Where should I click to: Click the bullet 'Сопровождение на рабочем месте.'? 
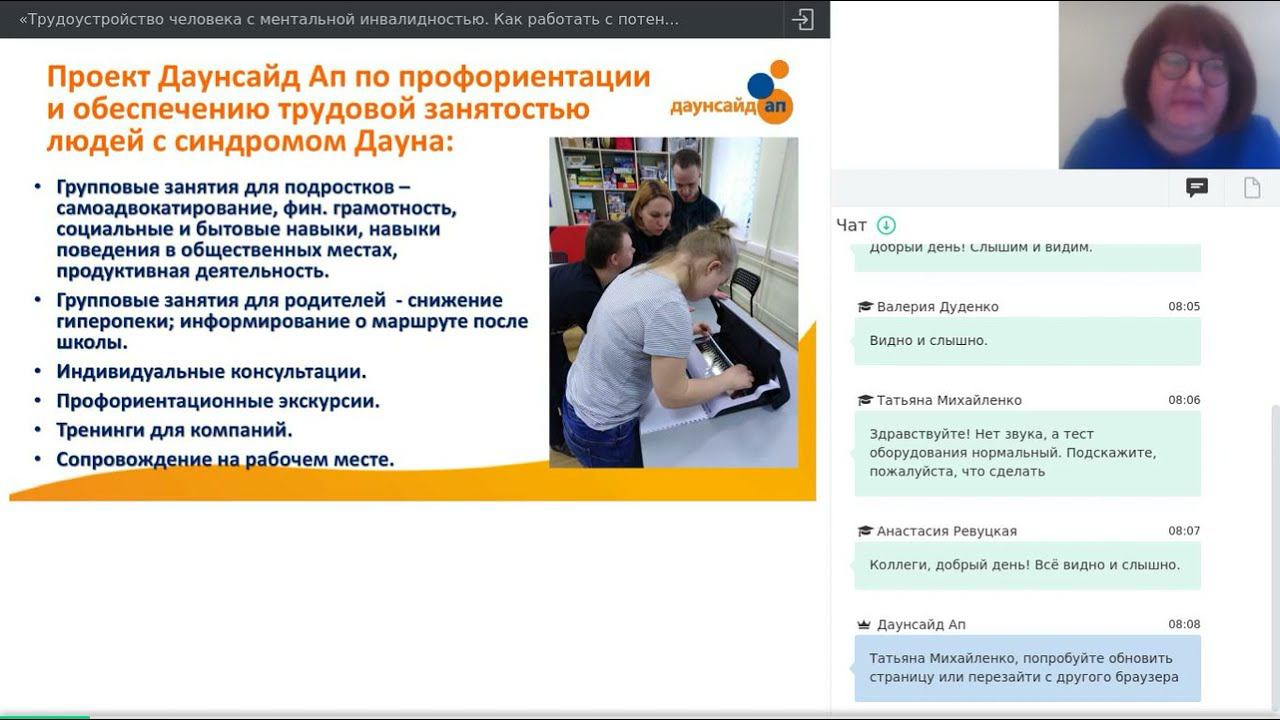pos(225,460)
